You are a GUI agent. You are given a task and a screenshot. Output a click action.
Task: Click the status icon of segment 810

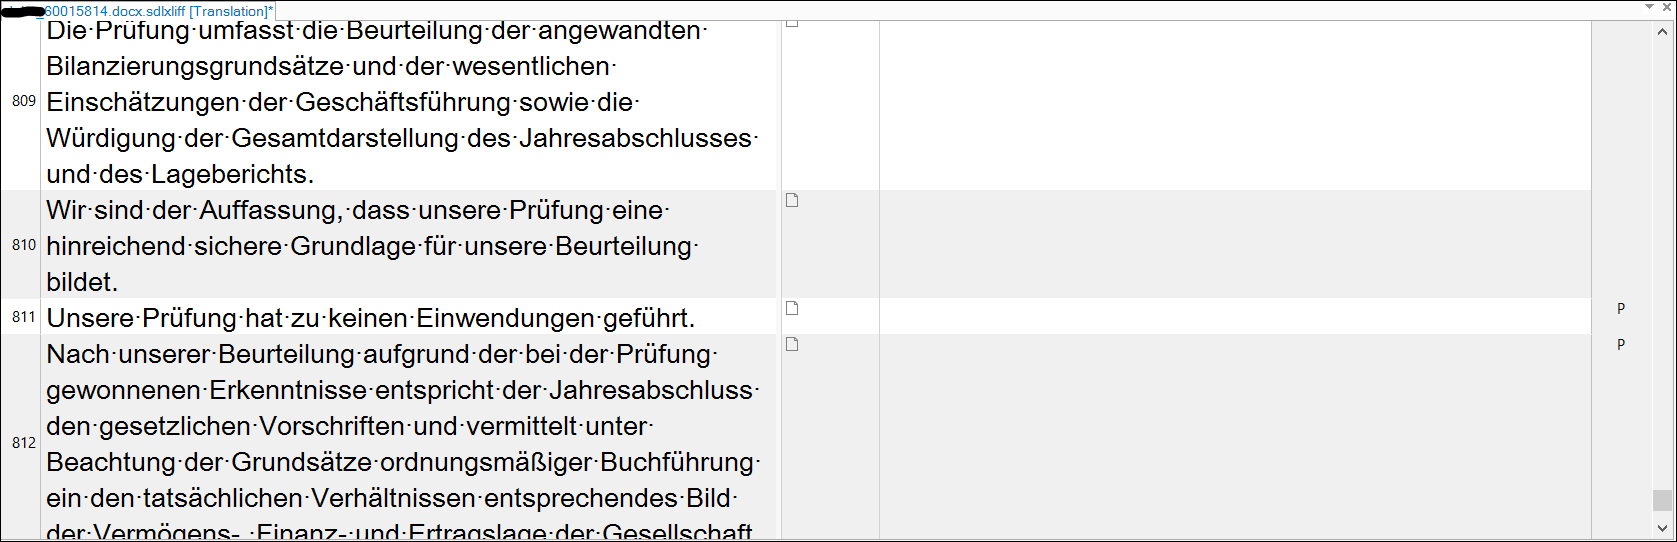[x=792, y=200]
